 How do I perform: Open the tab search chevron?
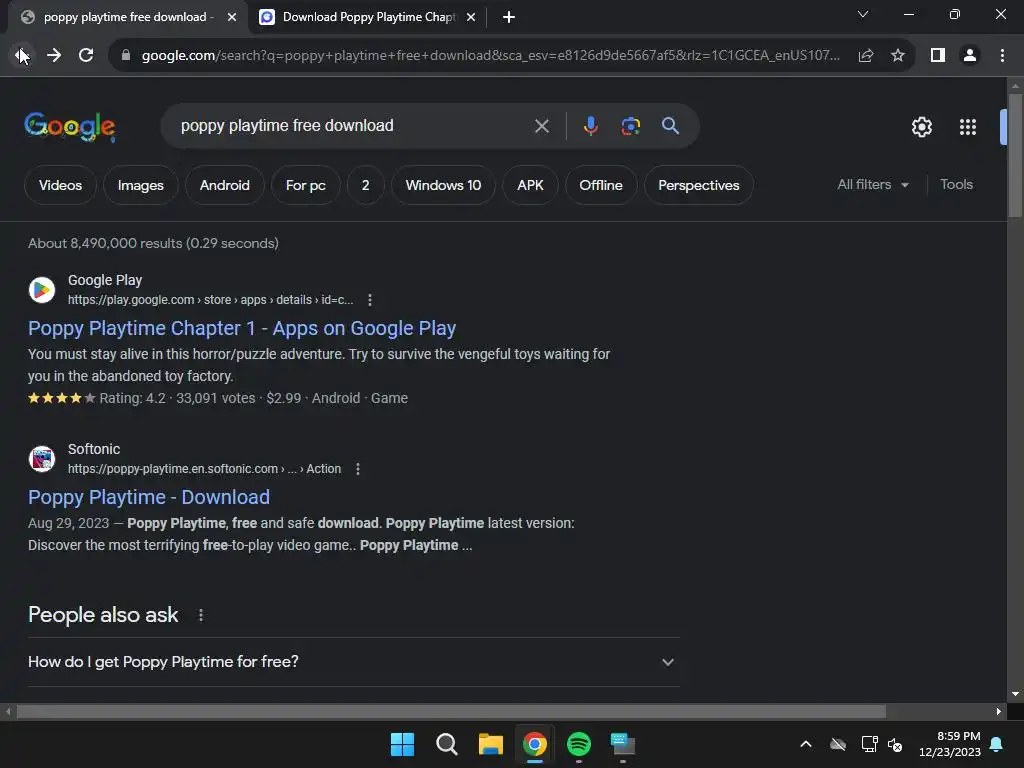pos(863,14)
